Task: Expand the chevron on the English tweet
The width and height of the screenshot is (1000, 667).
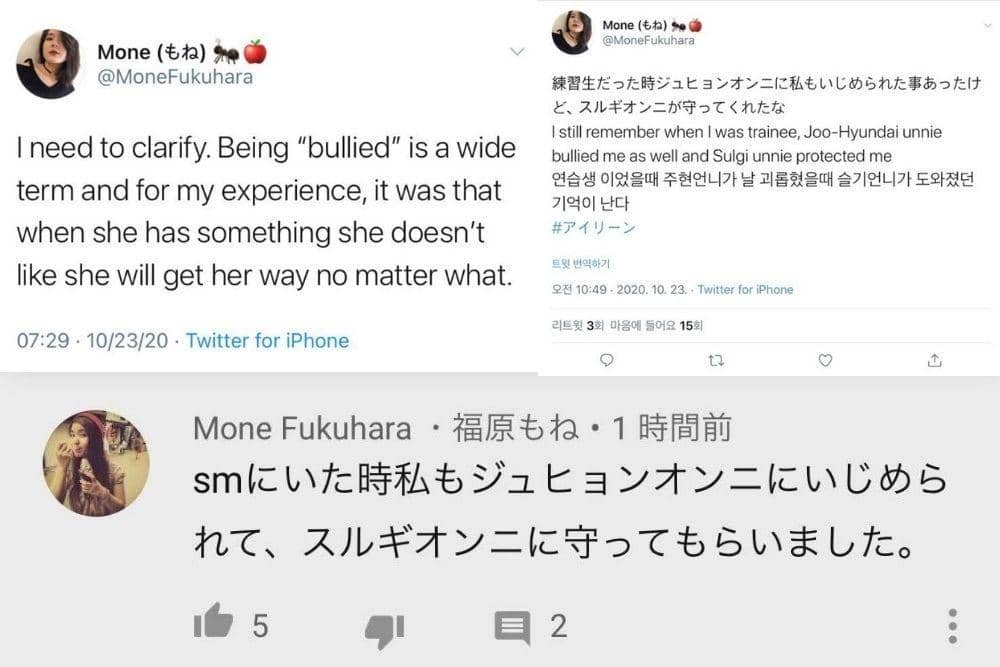Action: [x=516, y=51]
